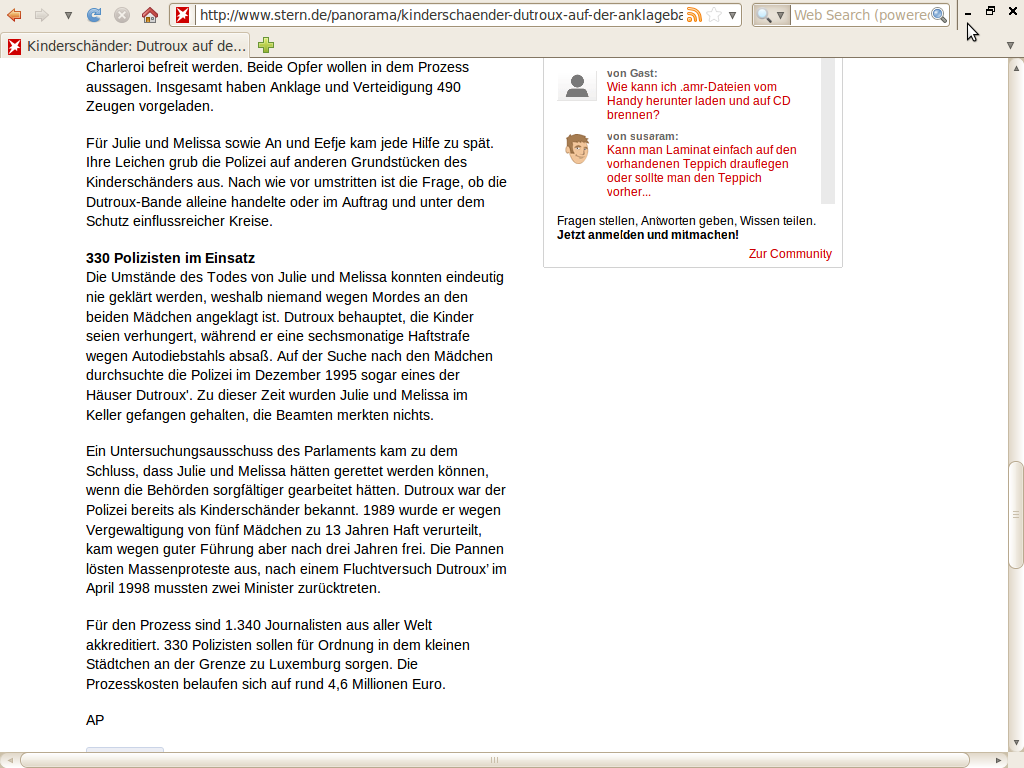Image resolution: width=1024 pixels, height=768 pixels.
Task: Go back with the orange back arrow
Action: [x=14, y=15]
